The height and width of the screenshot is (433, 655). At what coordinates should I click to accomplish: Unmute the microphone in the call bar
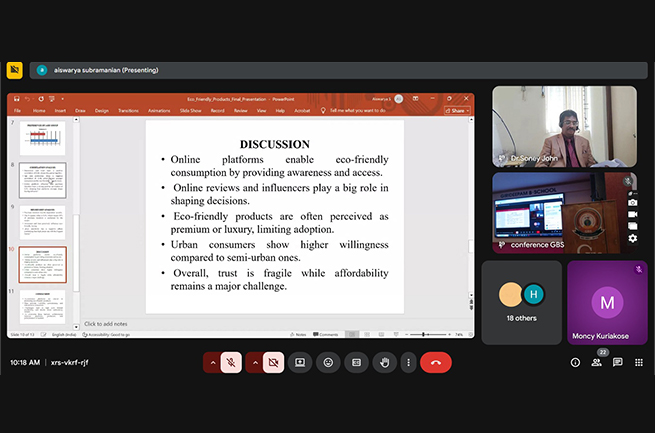coord(230,362)
